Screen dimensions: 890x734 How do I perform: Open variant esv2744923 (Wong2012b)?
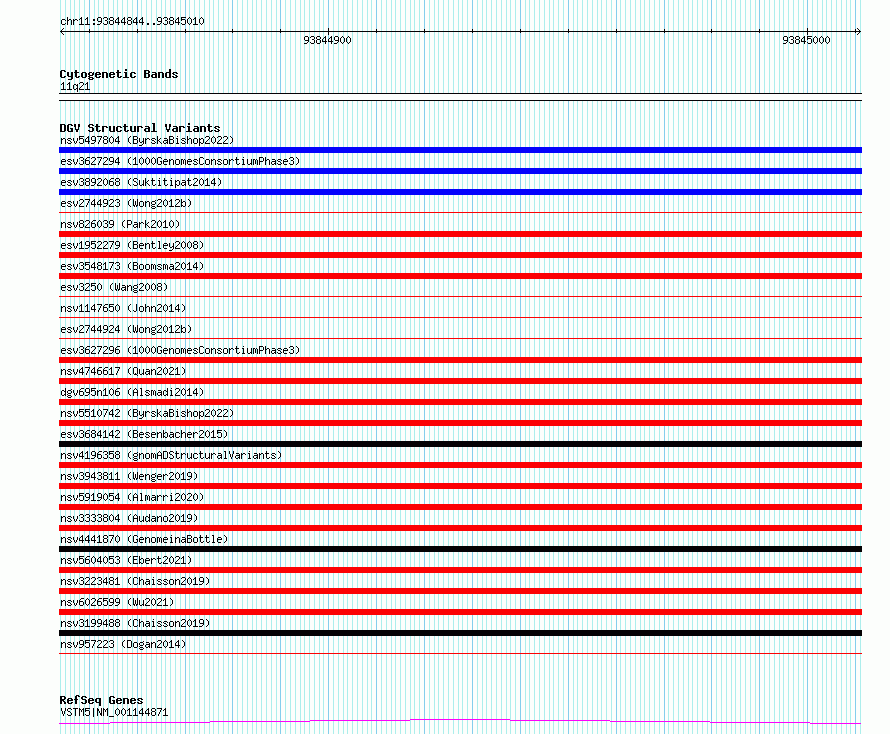126,203
